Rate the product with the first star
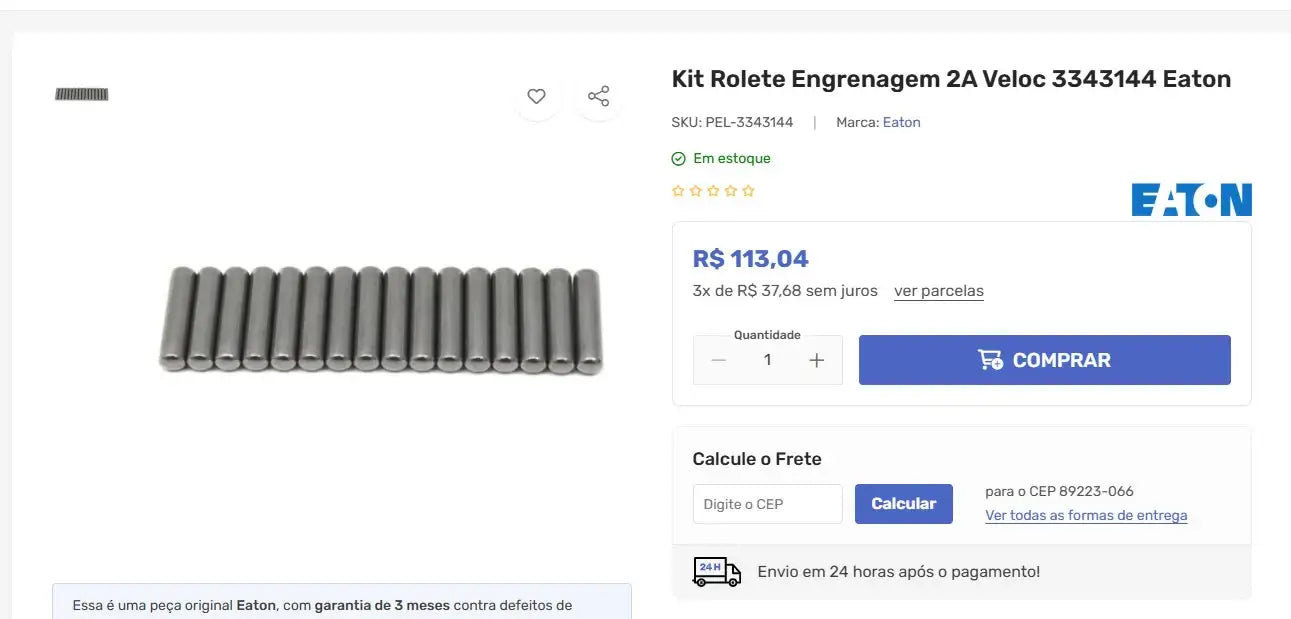The width and height of the screenshot is (1291, 619). [x=678, y=190]
